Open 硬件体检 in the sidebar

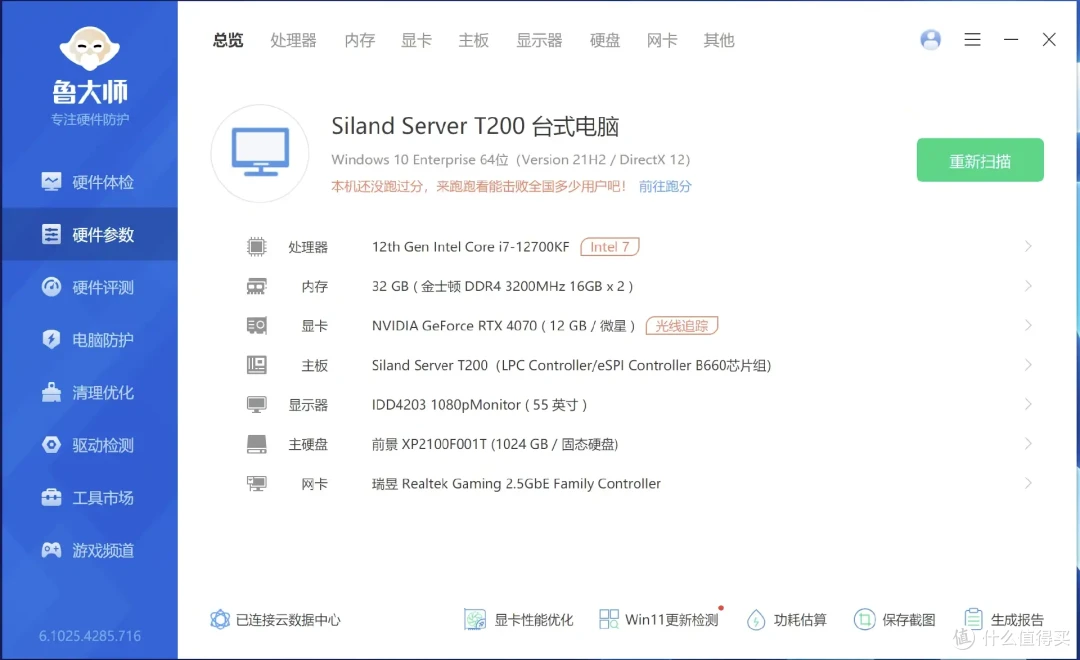click(88, 182)
